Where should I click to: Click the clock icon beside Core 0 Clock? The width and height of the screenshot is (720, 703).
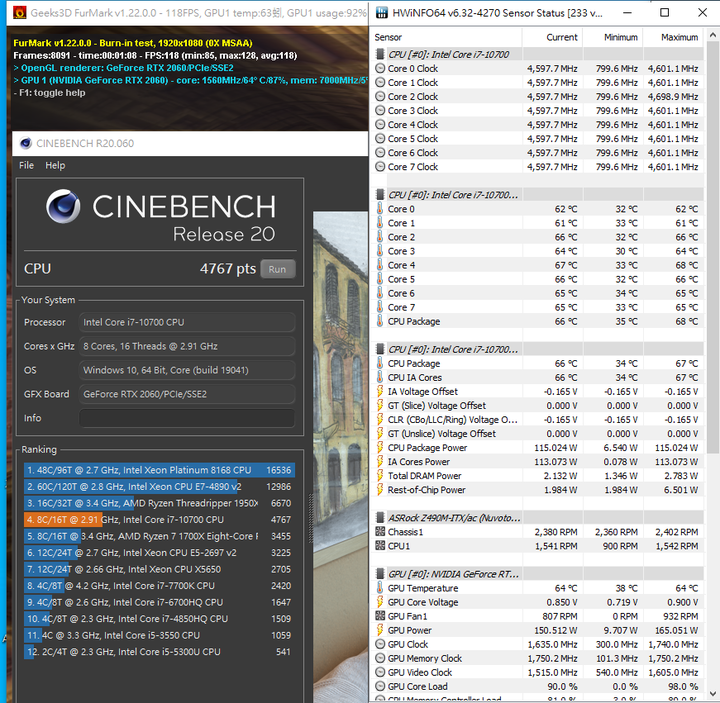(x=380, y=68)
